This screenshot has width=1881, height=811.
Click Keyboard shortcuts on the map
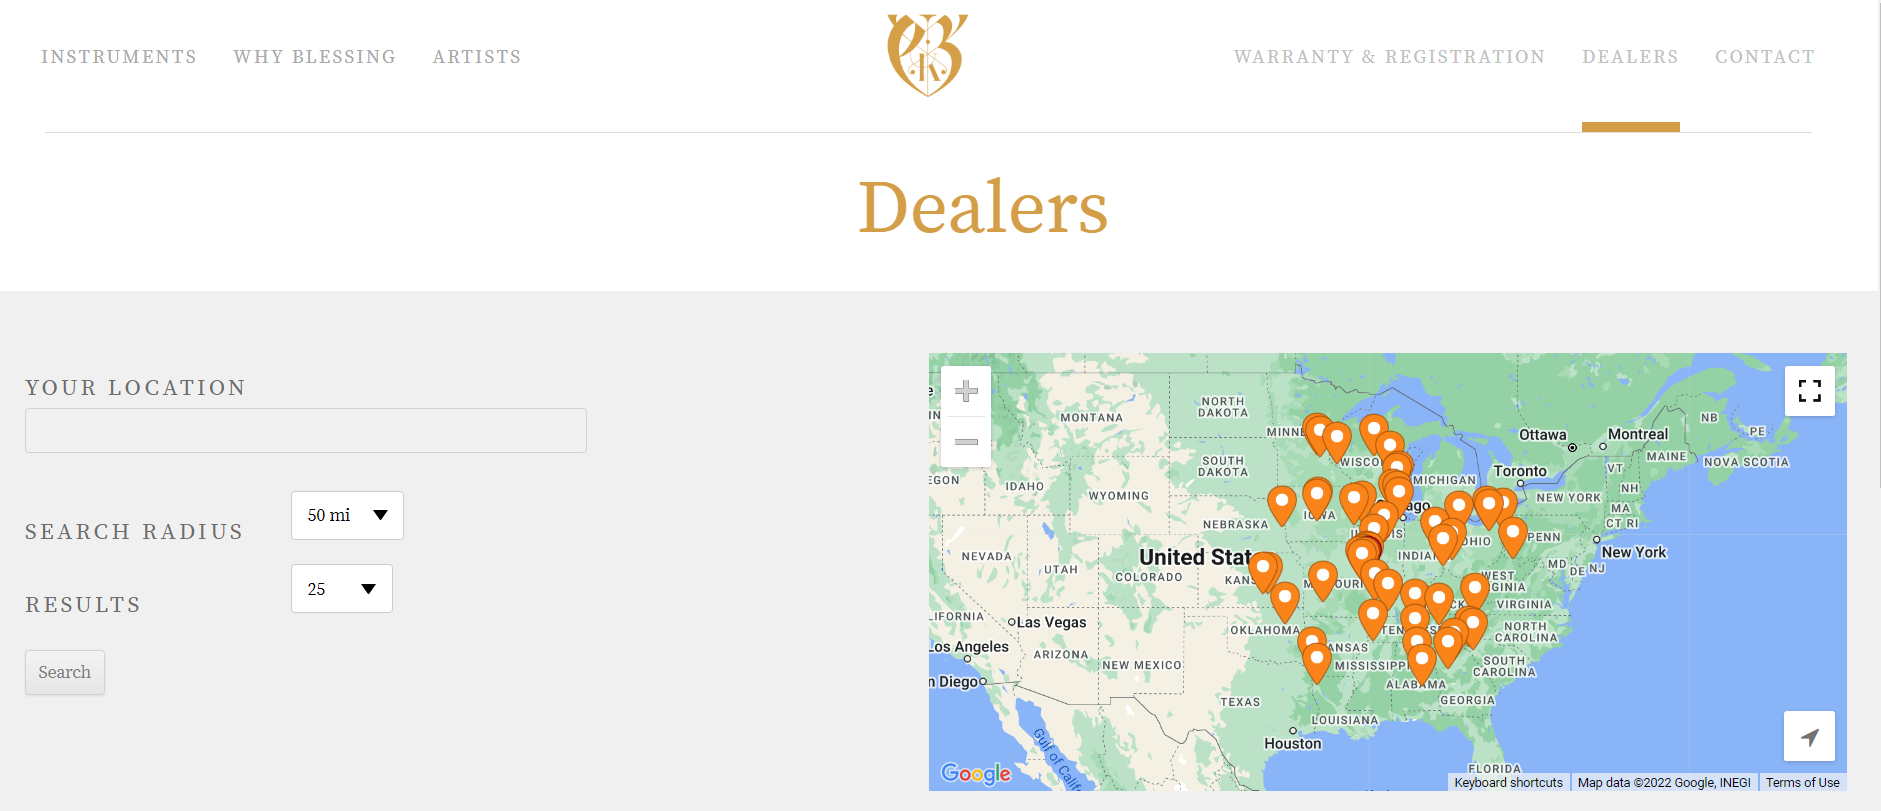(x=1508, y=783)
